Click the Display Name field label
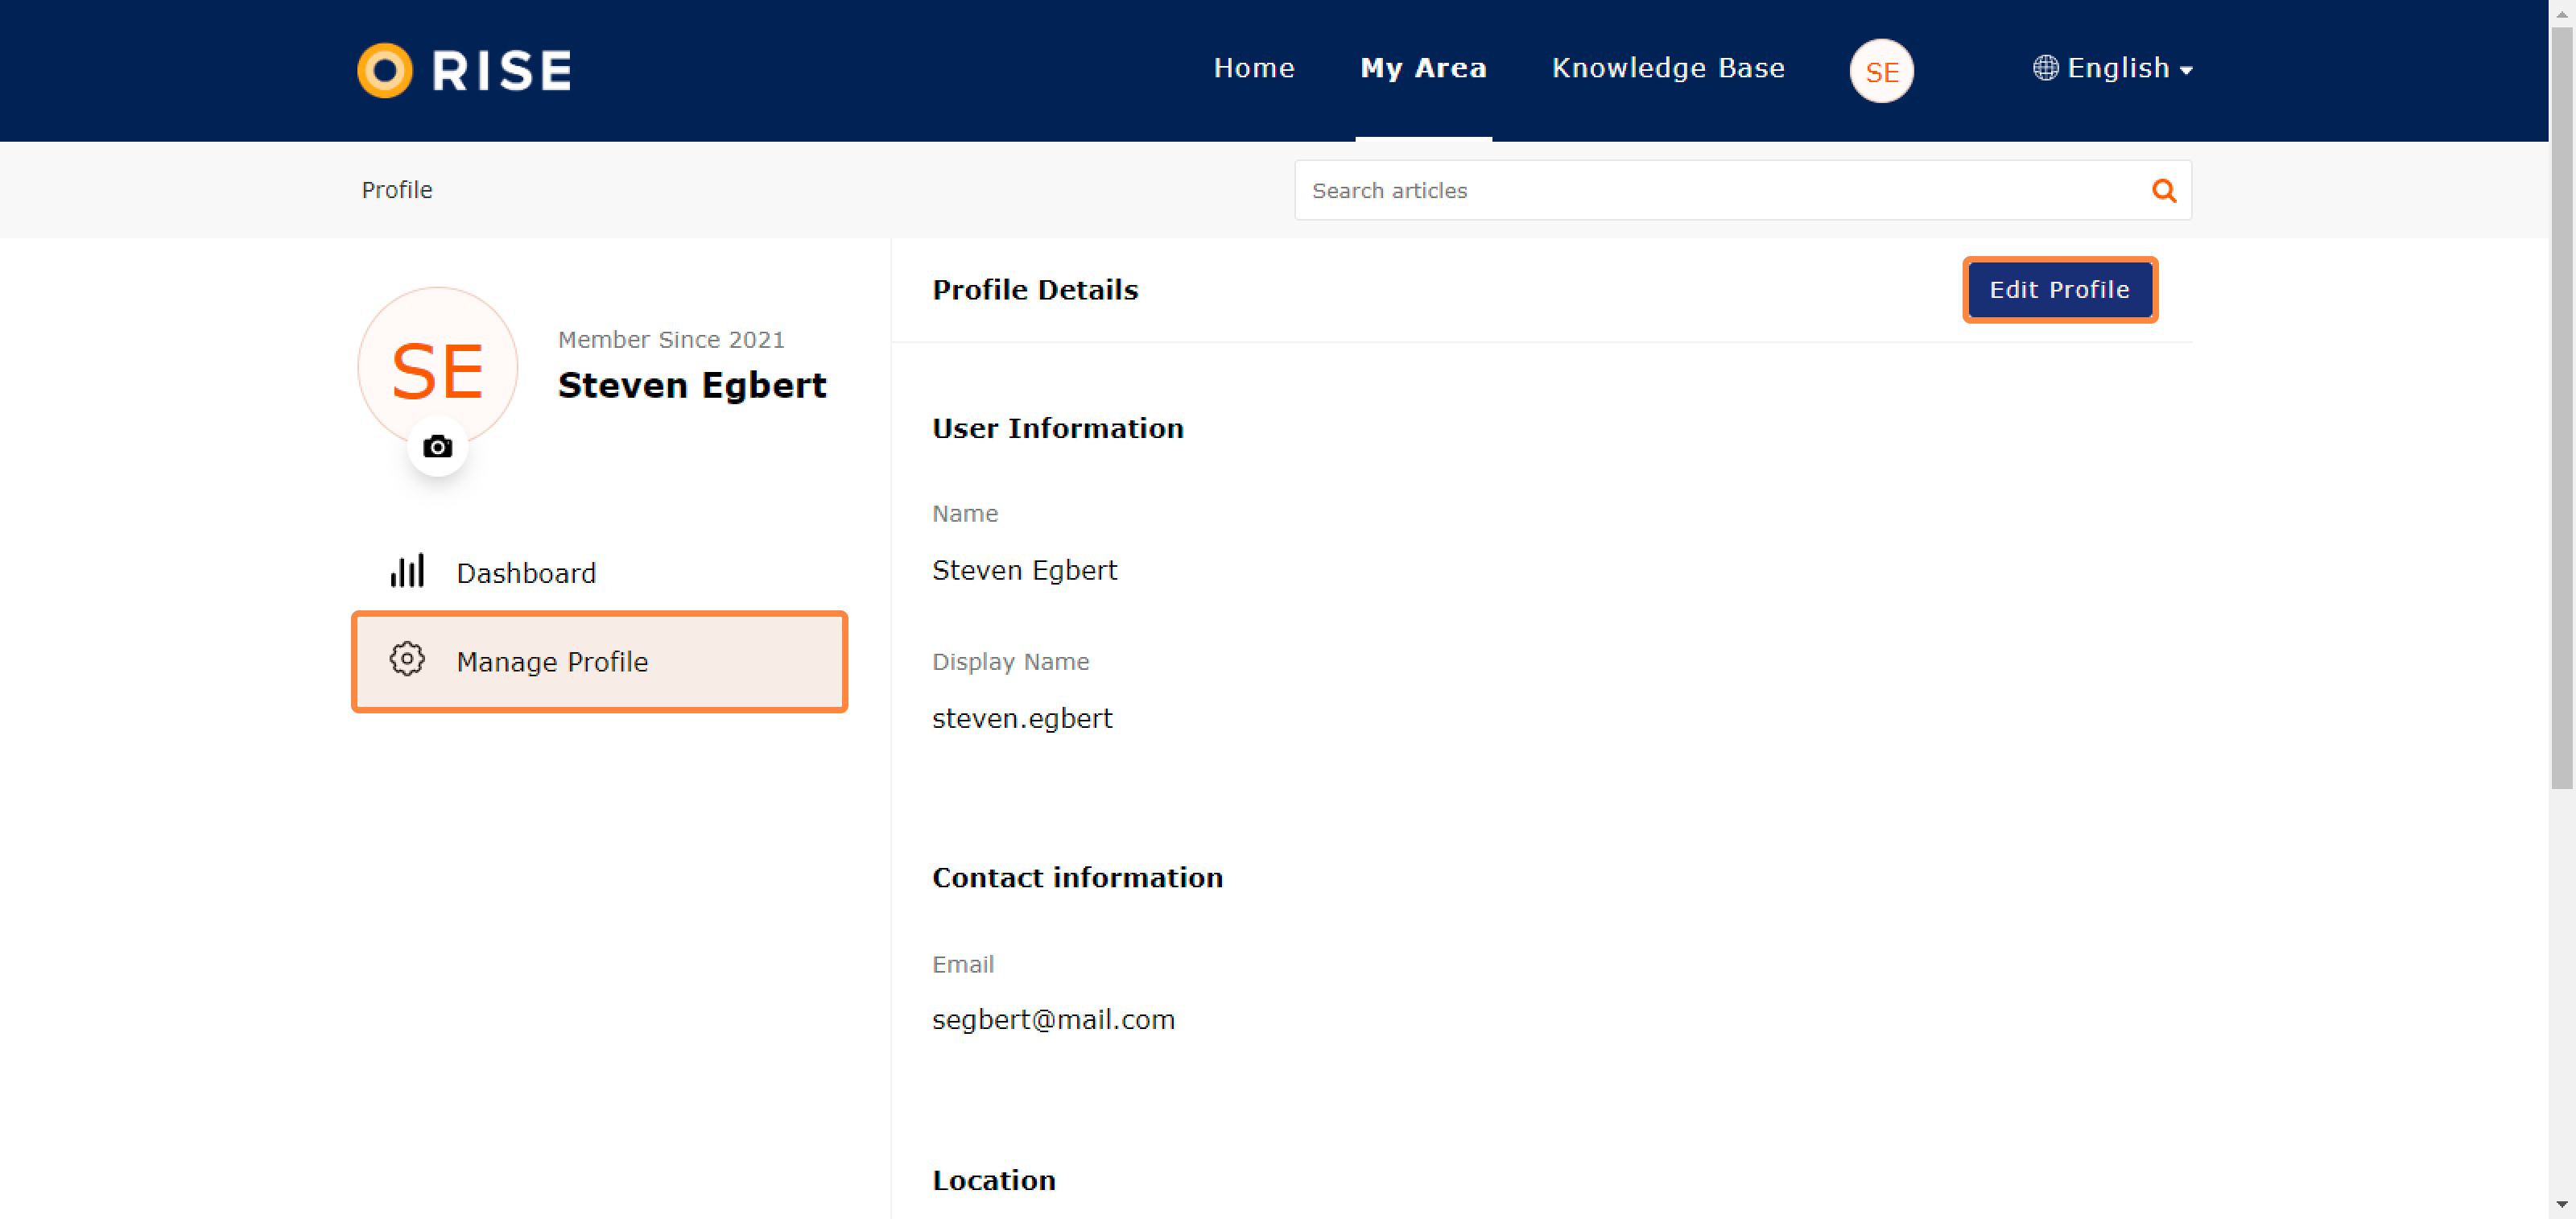This screenshot has height=1219, width=2576. pos(1011,662)
